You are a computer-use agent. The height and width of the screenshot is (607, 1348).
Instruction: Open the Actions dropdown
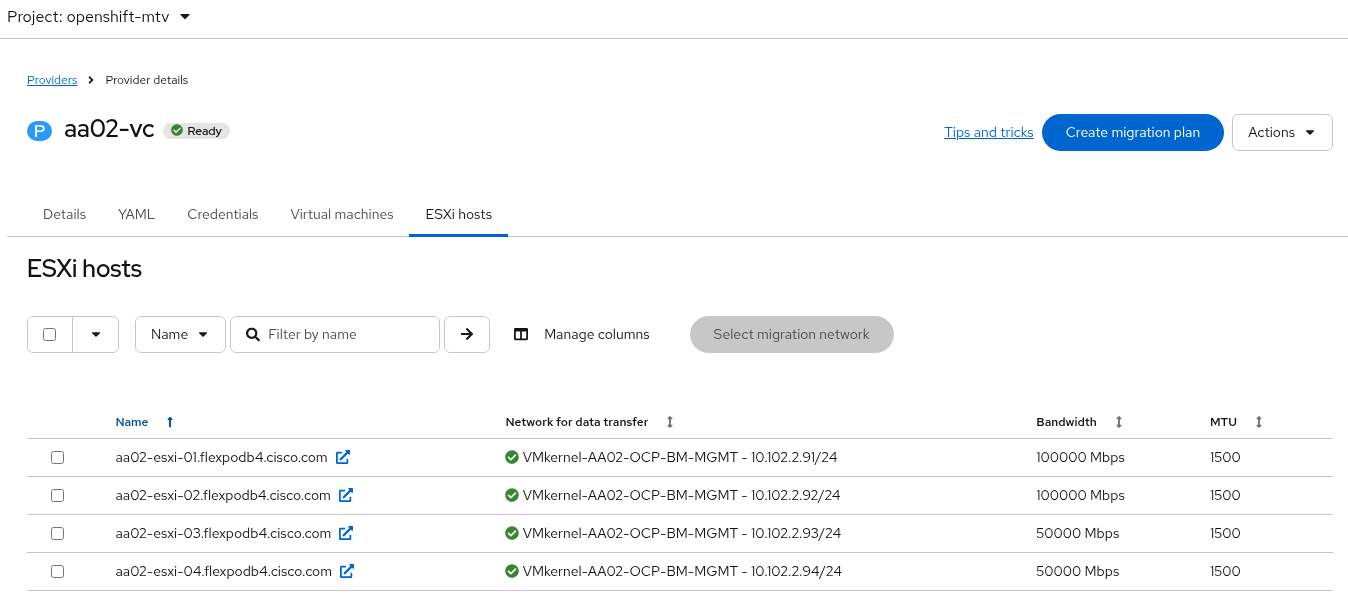[x=1282, y=132]
